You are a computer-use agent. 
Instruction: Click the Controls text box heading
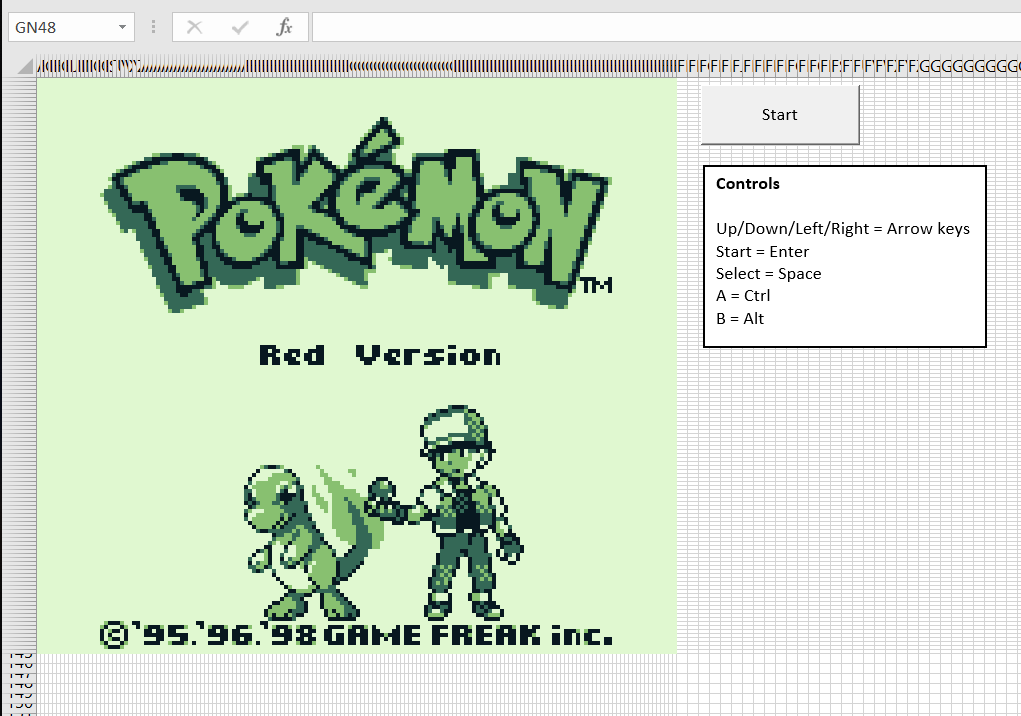click(748, 184)
